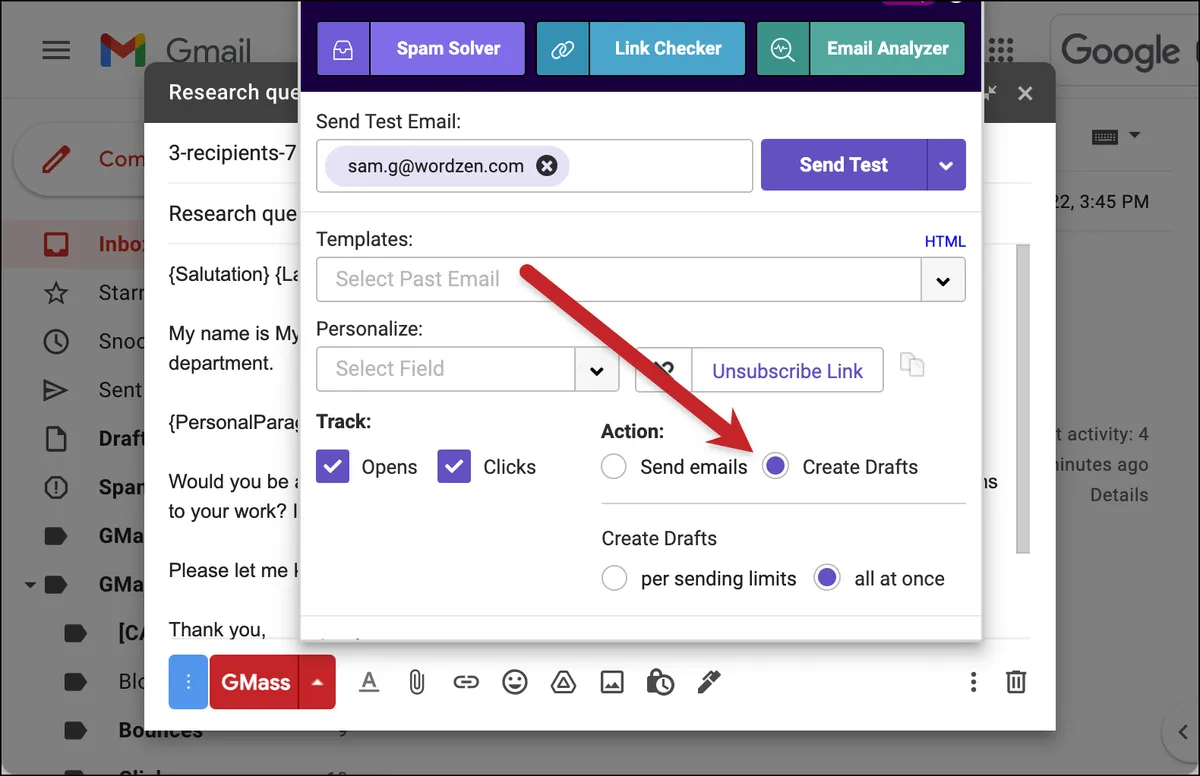Remove sam.g@wordzen.com from test recipients
Image resolution: width=1200 pixels, height=776 pixels.
(x=547, y=166)
